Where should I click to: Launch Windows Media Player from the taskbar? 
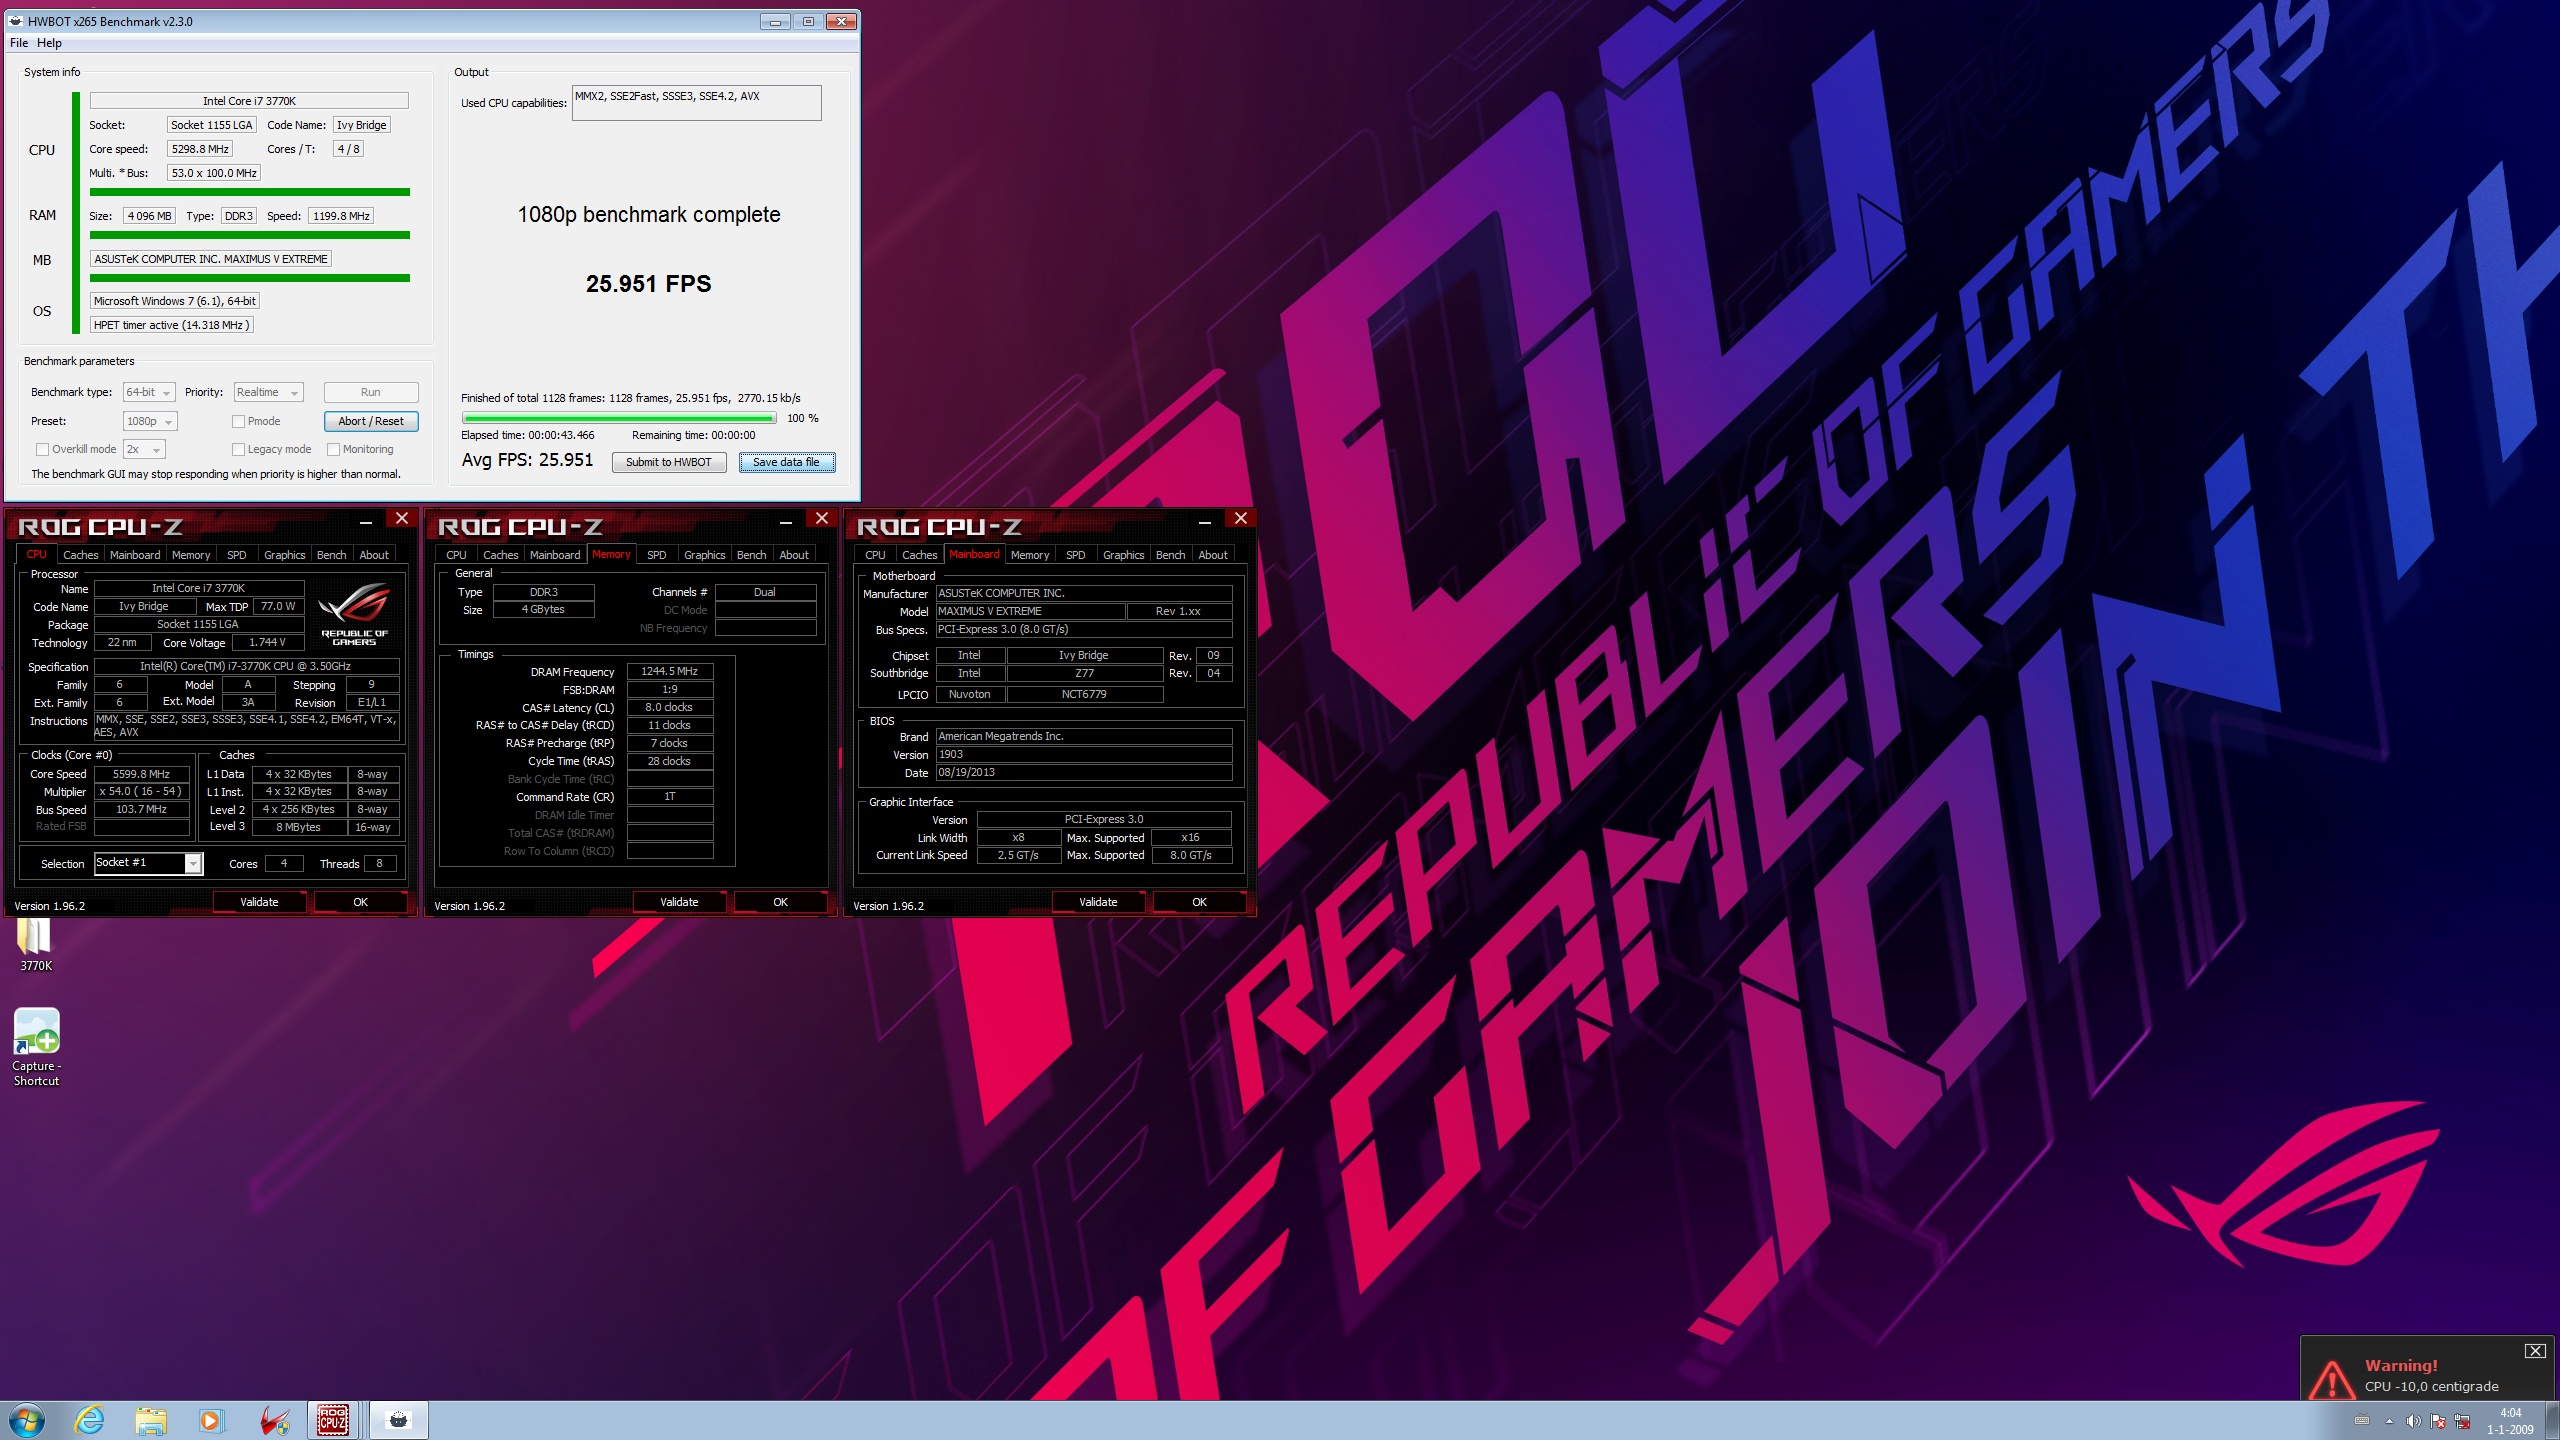point(211,1420)
